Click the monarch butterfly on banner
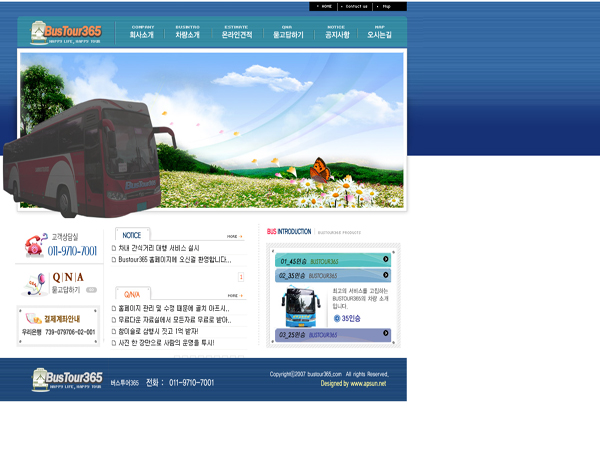The image size is (600, 450). tap(319, 169)
